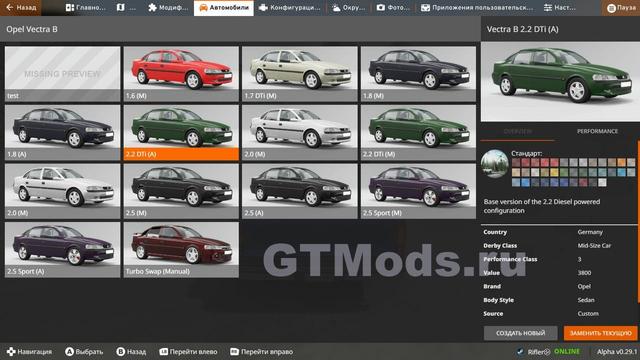Click the round environment paint preview icon
640x360 pixels.
click(x=494, y=164)
